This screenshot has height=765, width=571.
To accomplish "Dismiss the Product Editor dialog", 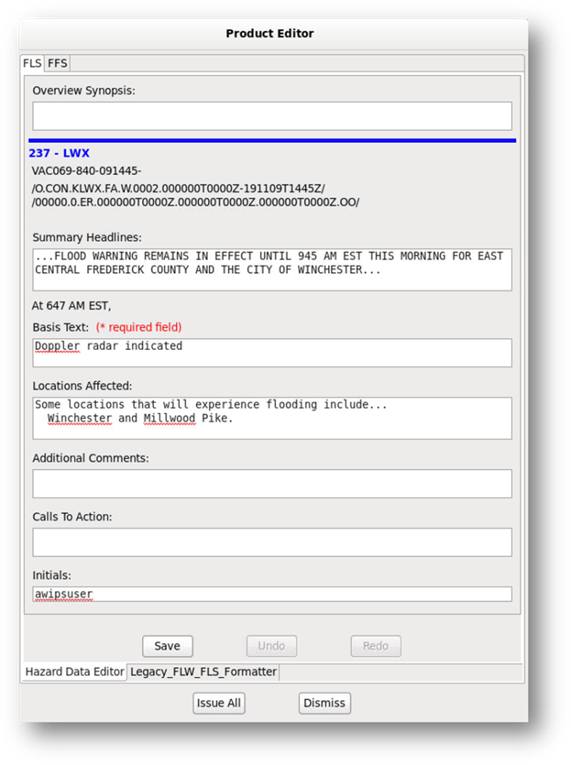I will (325, 703).
